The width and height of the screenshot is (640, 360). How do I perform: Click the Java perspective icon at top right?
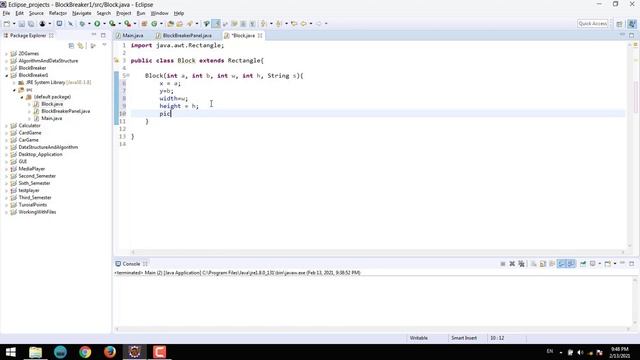pyautogui.click(x=632, y=24)
